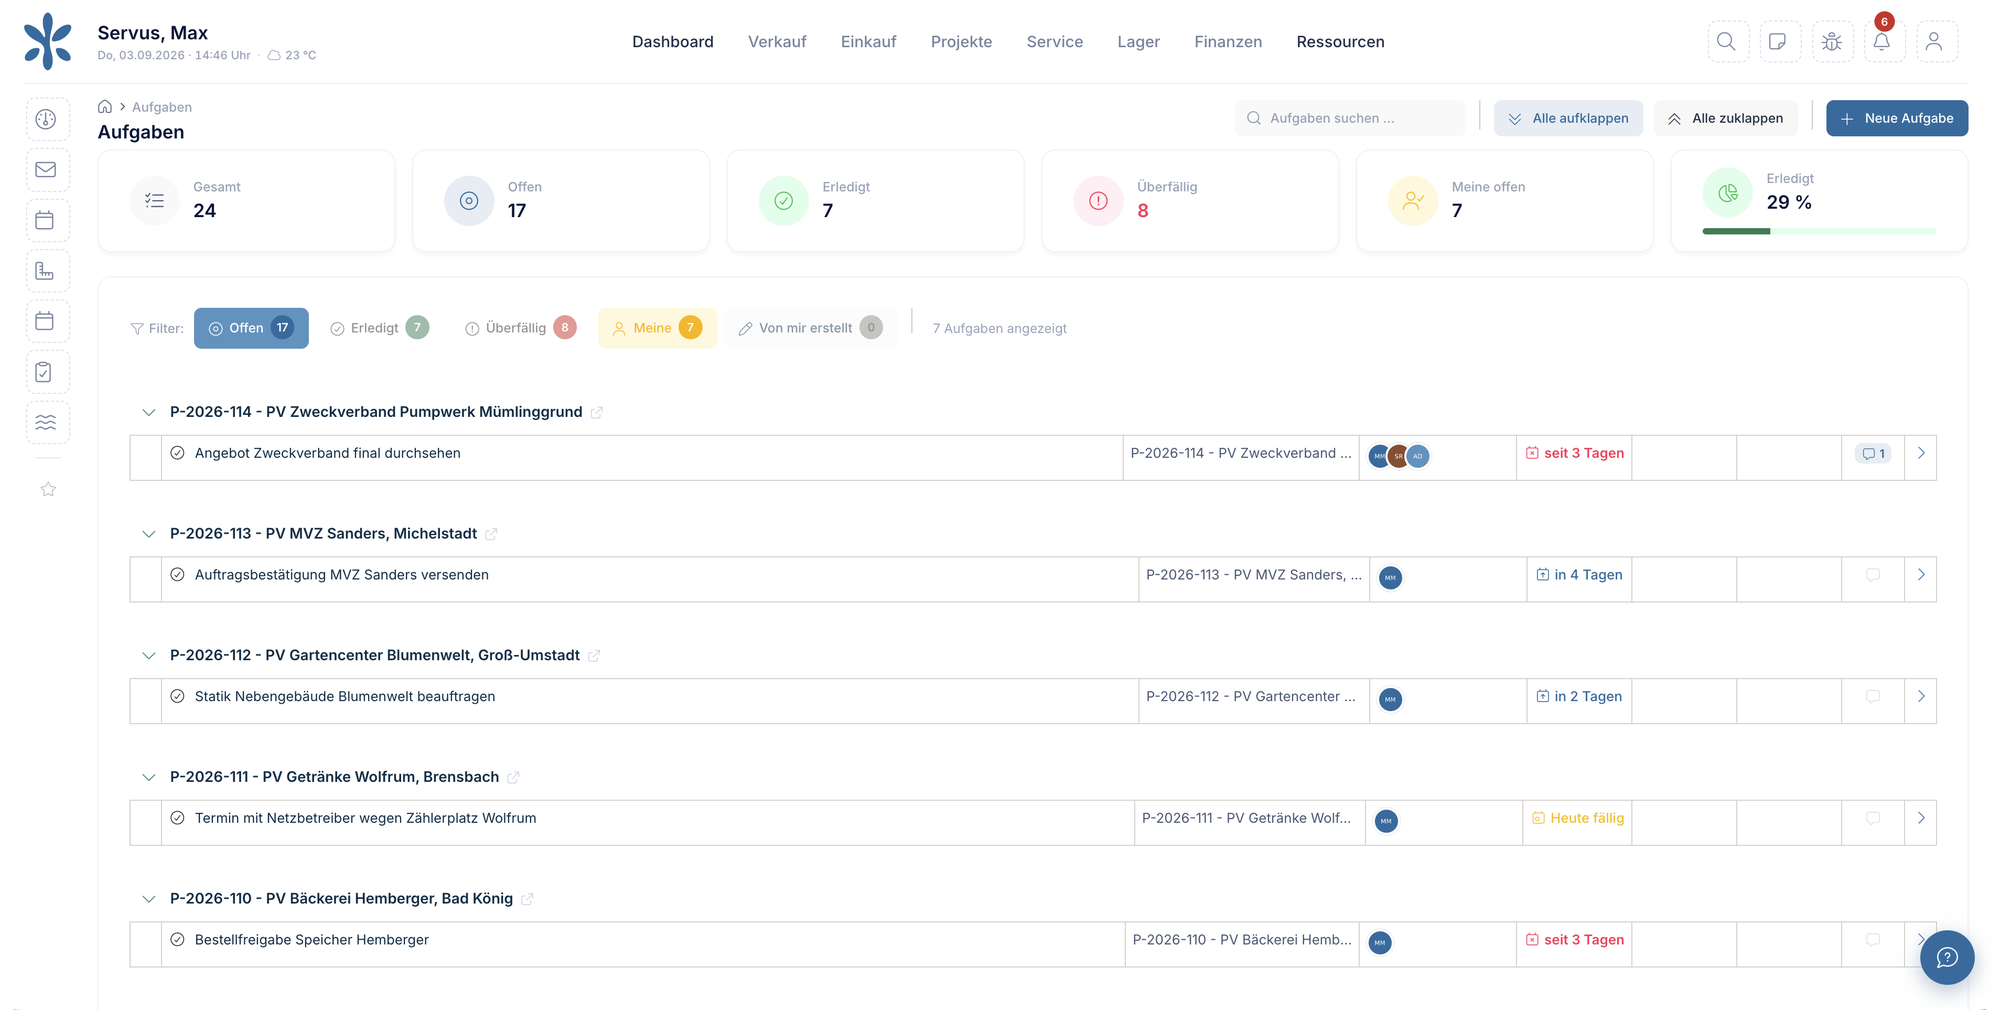Open the user profile icon
Image resolution: width=2000 pixels, height=1010 pixels.
pos(1935,42)
